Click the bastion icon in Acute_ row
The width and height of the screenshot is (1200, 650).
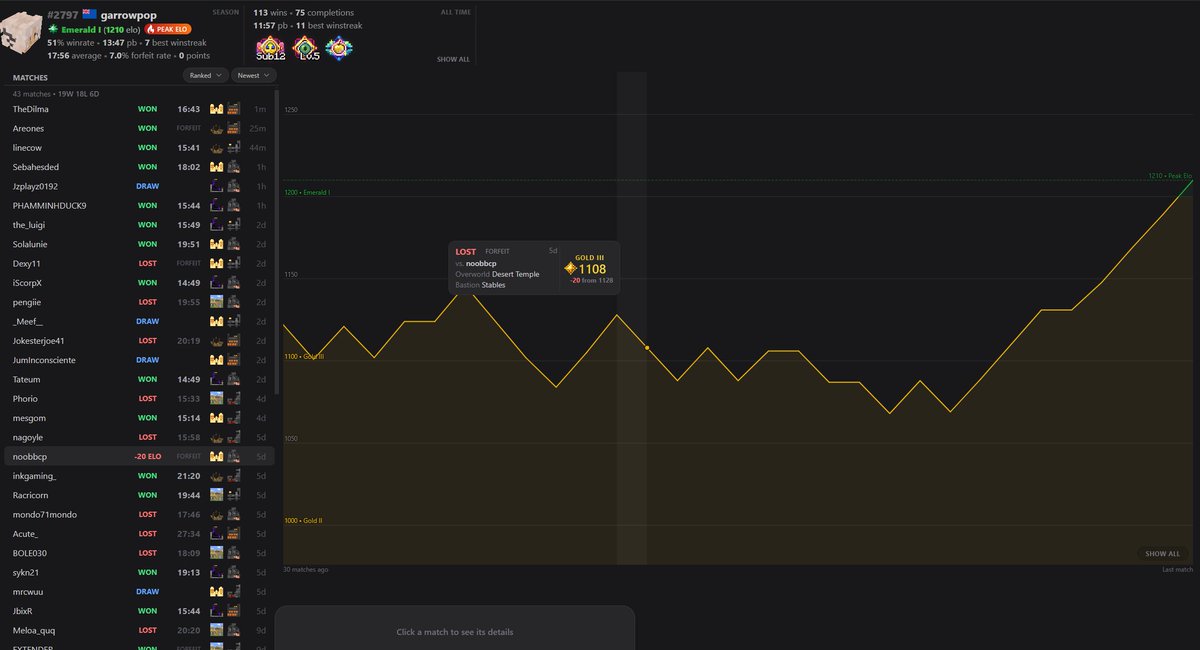point(233,534)
